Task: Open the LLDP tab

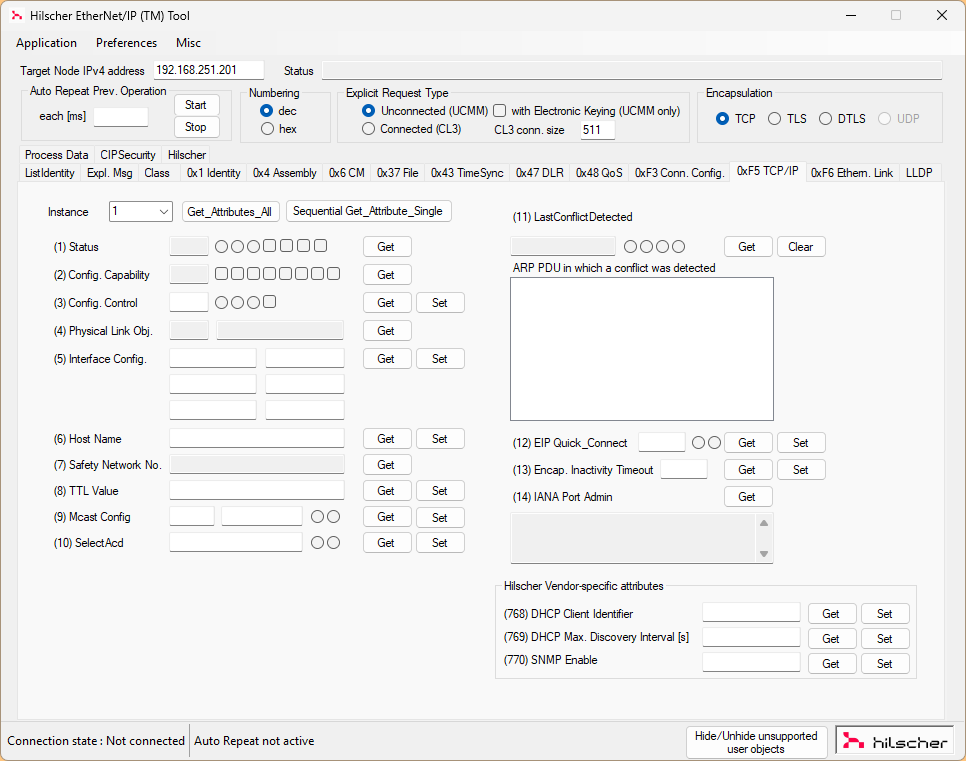Action: [x=919, y=173]
